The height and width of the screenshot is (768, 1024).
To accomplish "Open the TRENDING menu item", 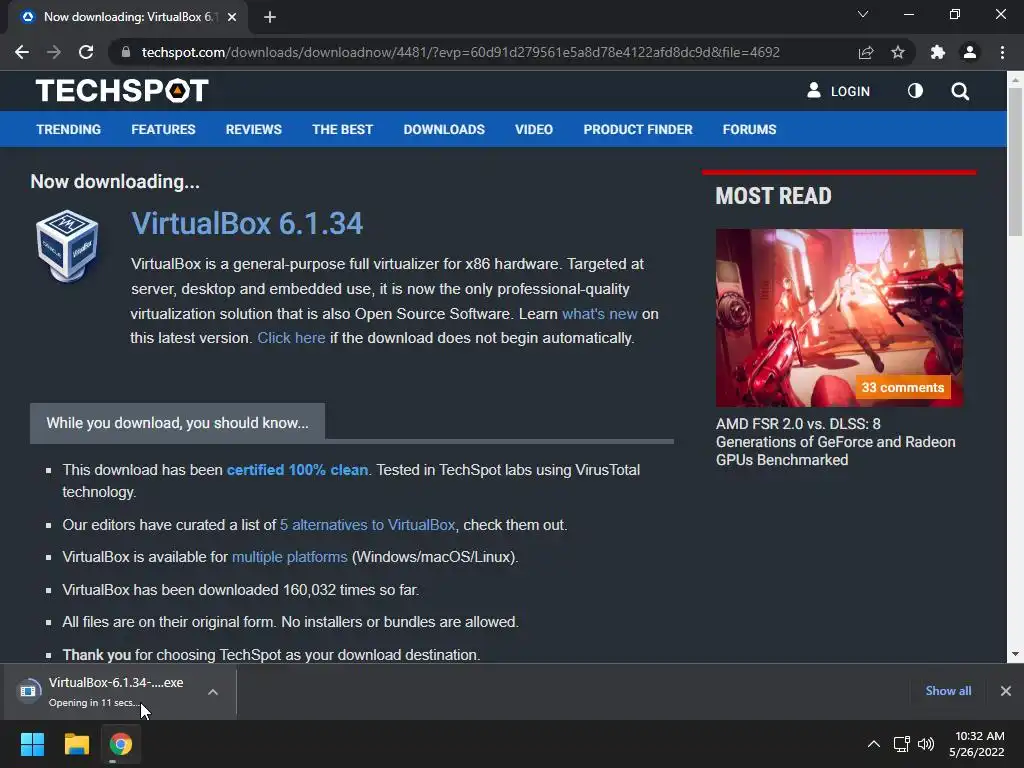I will (x=69, y=129).
